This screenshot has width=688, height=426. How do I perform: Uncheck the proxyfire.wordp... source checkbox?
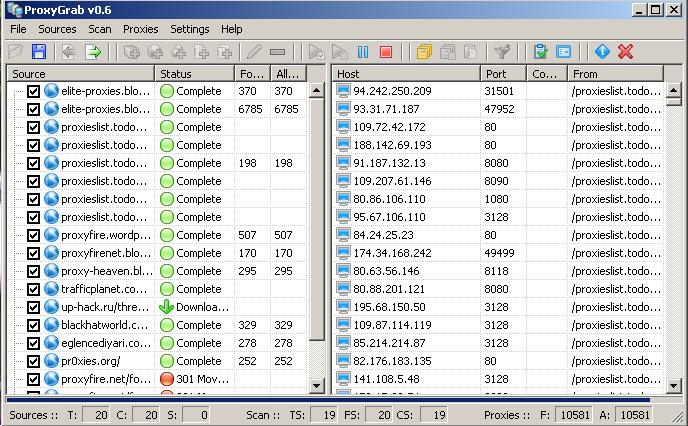pyautogui.click(x=34, y=235)
